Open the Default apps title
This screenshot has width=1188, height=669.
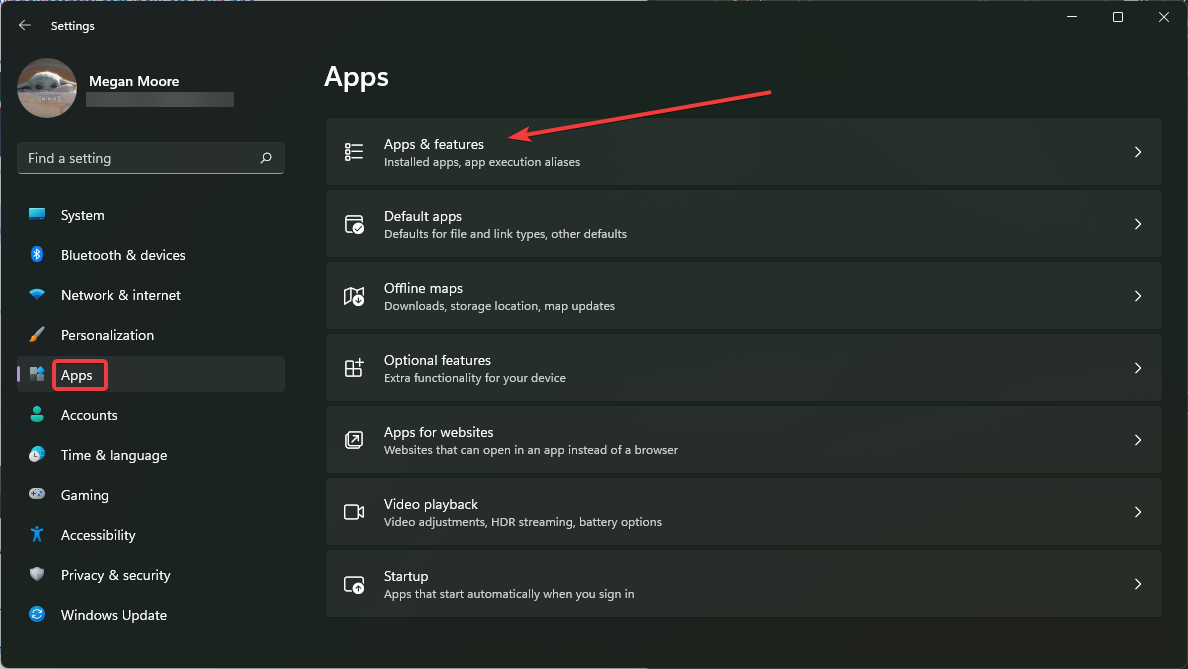(x=423, y=216)
